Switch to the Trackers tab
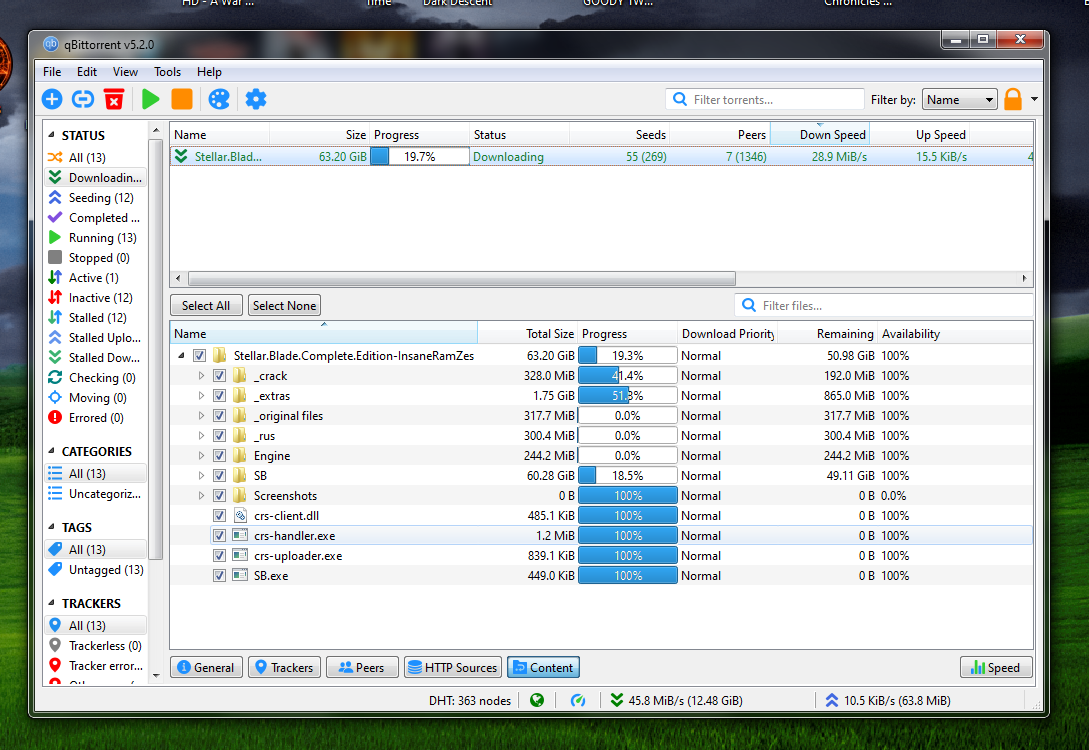1089x750 pixels. click(285, 667)
